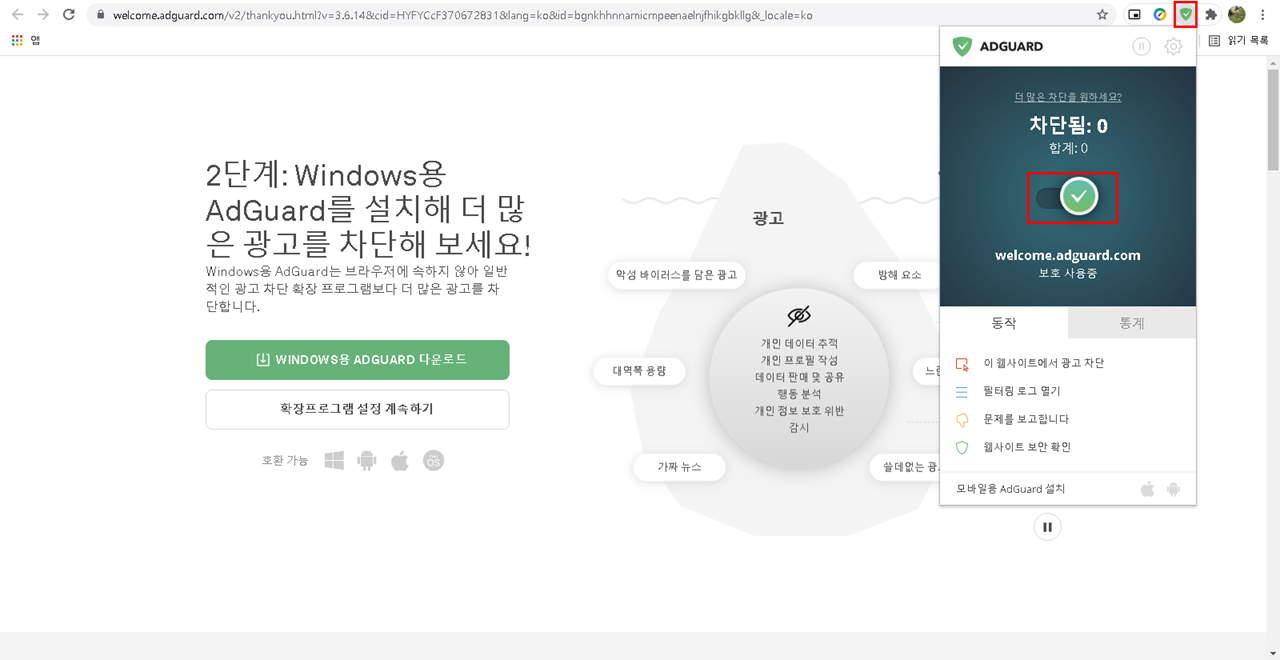The width and height of the screenshot is (1280, 660).
Task: Click the block-ads cursor icon in popup
Action: (x=962, y=364)
